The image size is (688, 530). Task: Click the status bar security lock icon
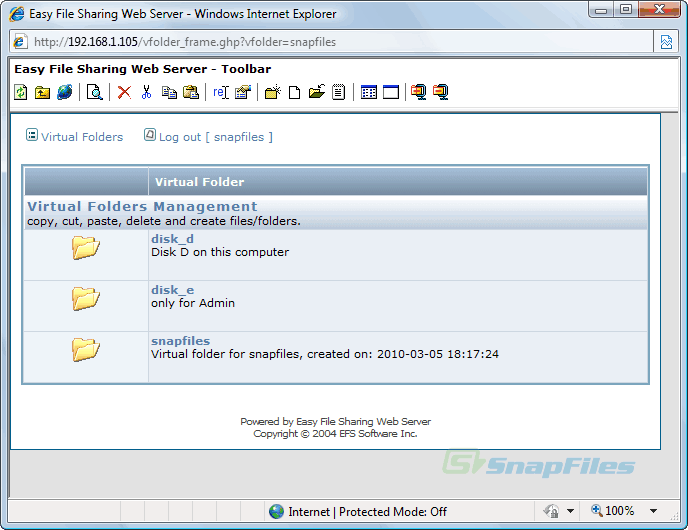551,511
